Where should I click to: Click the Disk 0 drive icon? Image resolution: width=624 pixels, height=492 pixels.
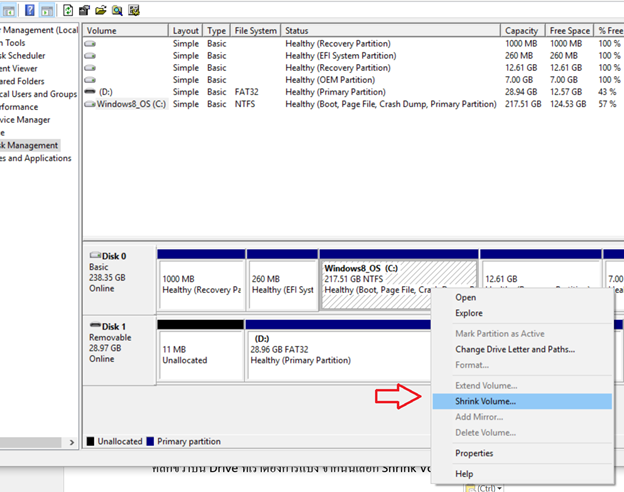(95, 255)
